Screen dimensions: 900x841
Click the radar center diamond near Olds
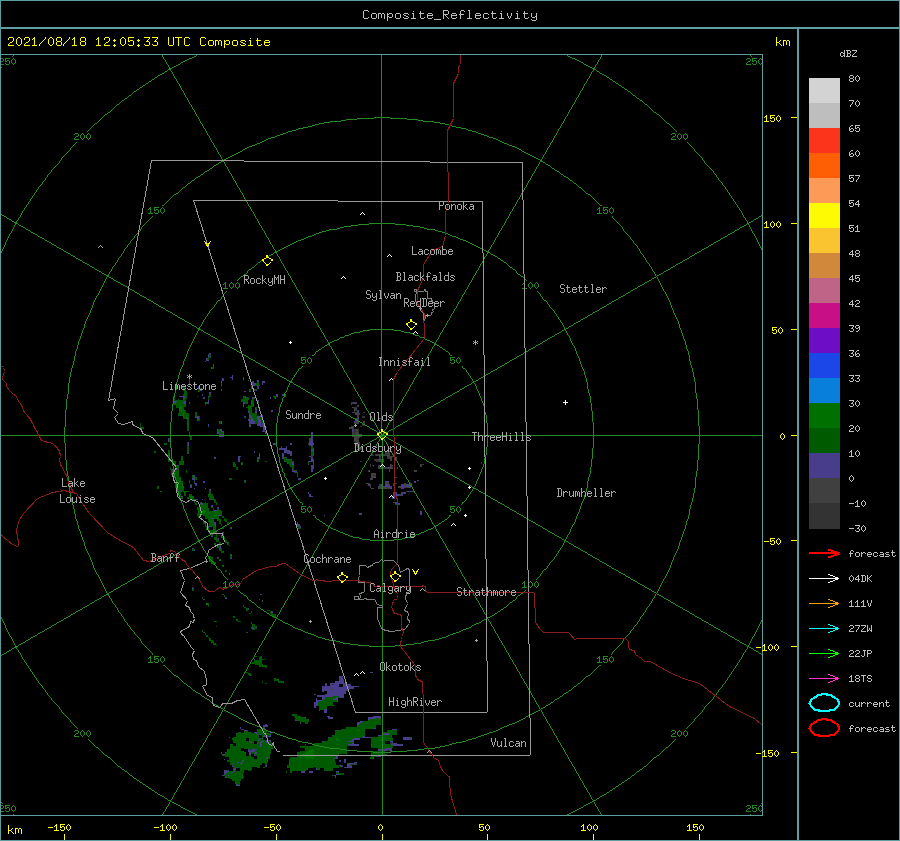coord(382,435)
